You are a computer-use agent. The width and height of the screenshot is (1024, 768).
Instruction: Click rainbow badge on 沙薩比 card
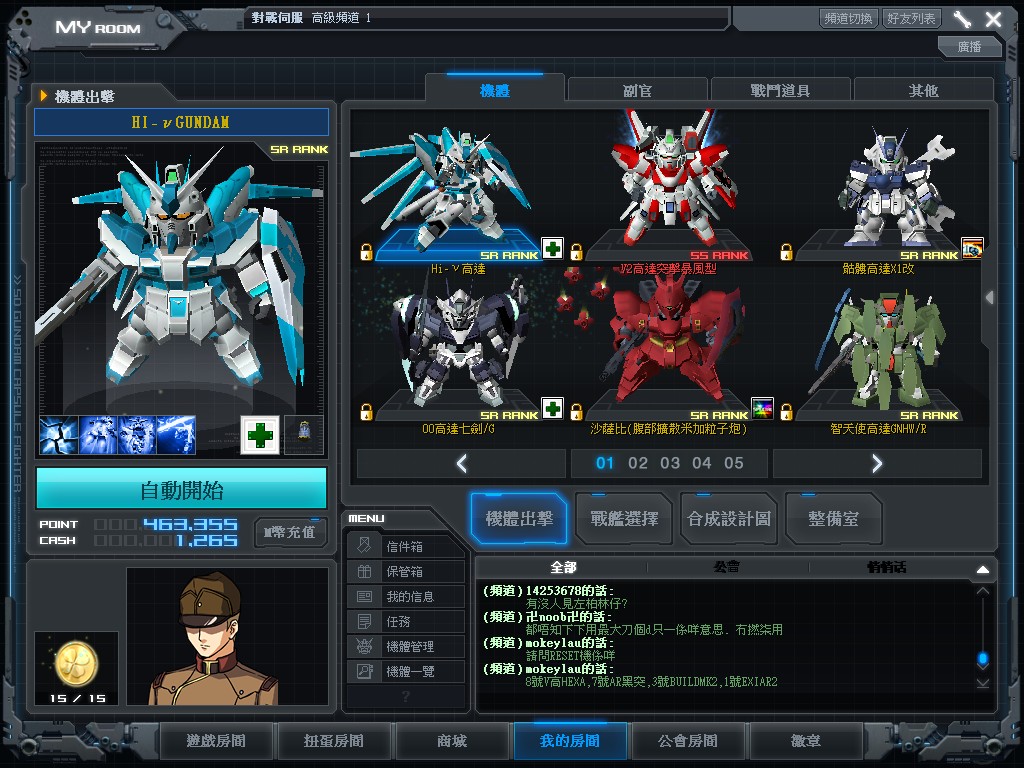pyautogui.click(x=762, y=408)
